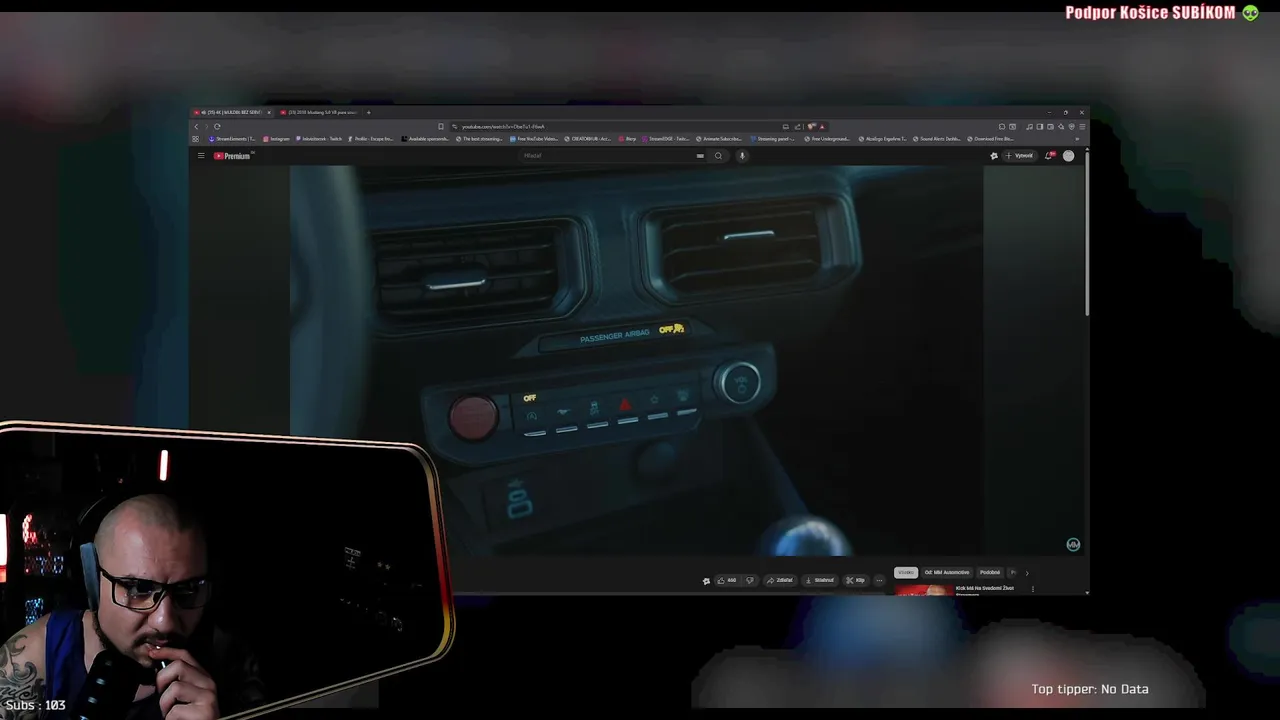Screen dimensions: 1280x720
Task: Click the Zdieľať share button
Action: pos(780,580)
